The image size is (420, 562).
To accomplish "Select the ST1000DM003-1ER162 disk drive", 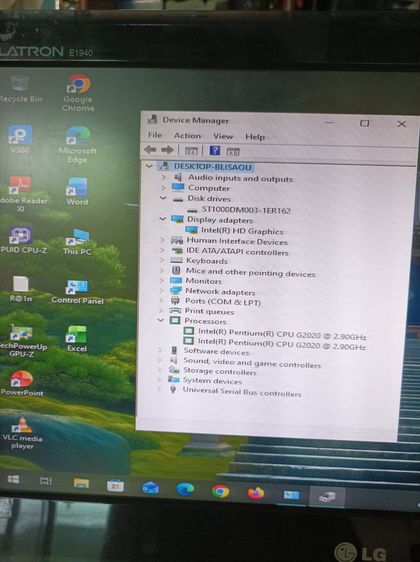I will pyautogui.click(x=246, y=210).
